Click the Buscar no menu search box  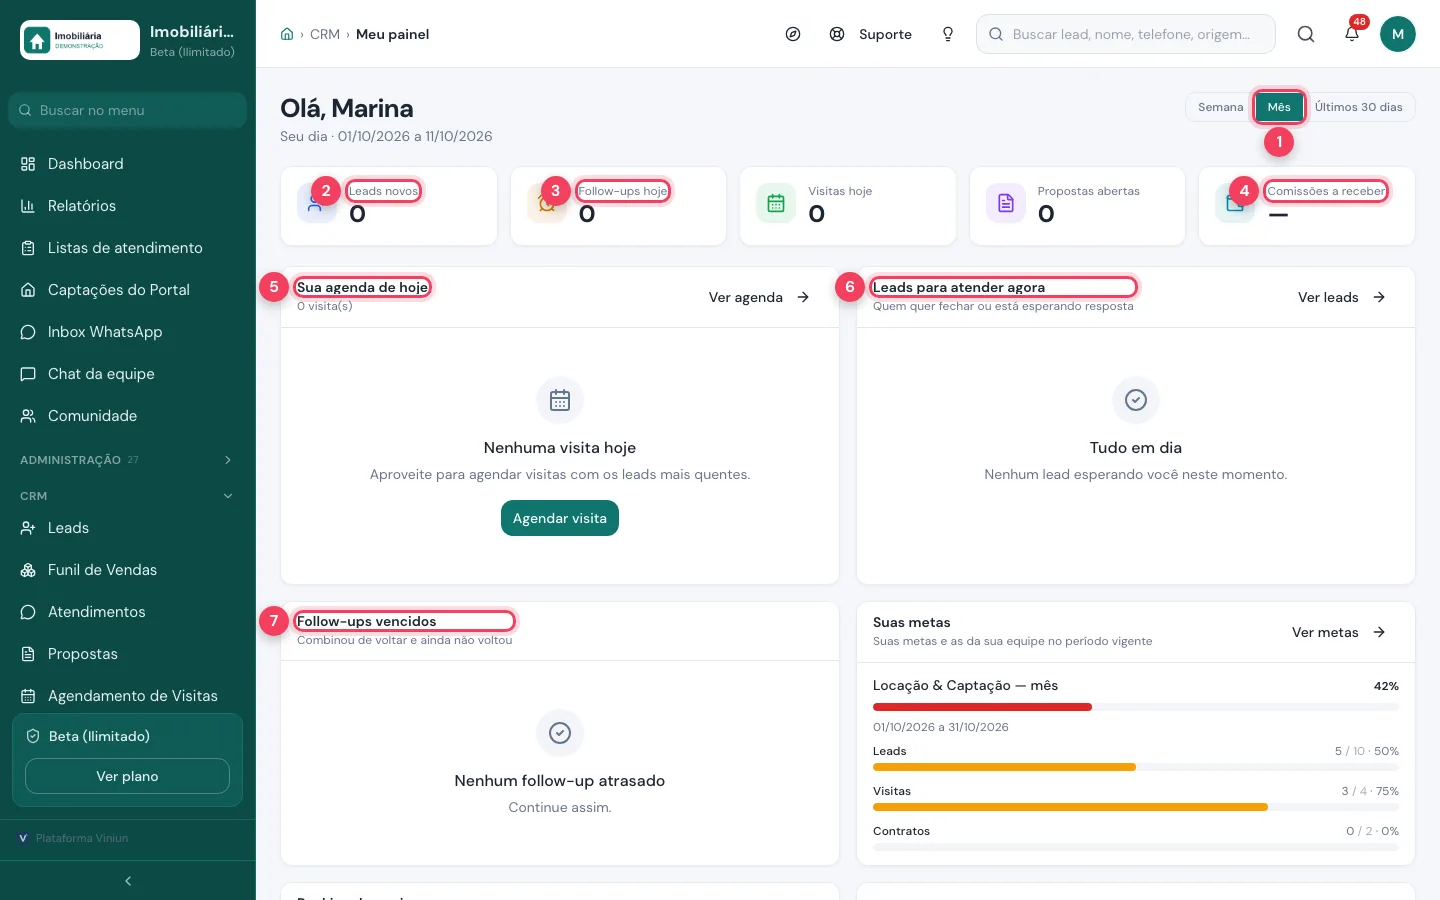pos(127,110)
